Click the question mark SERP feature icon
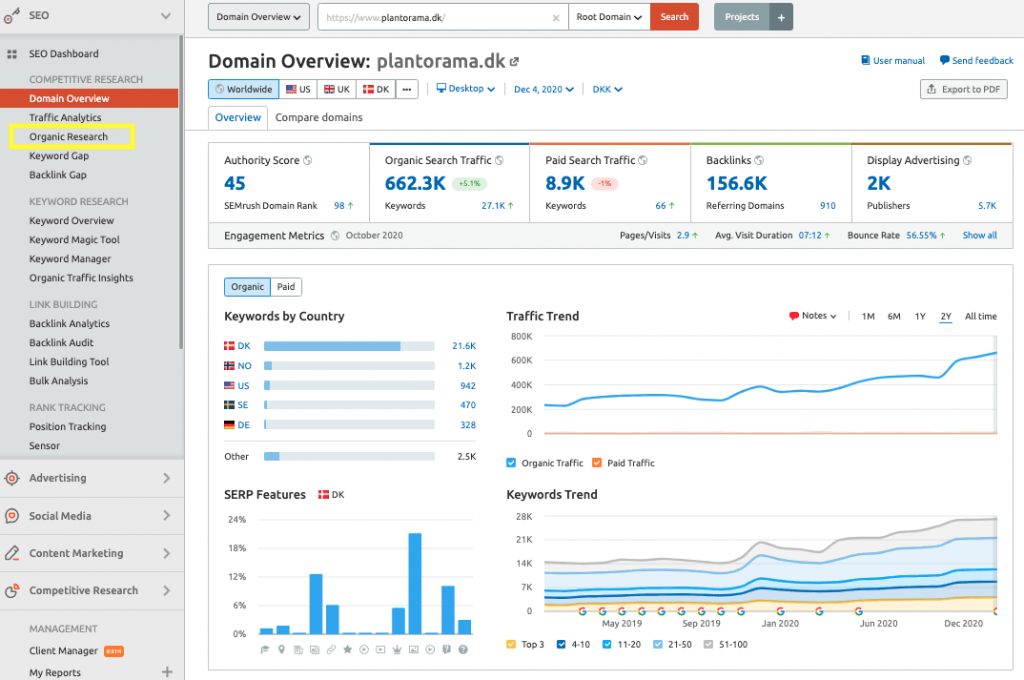 click(463, 649)
